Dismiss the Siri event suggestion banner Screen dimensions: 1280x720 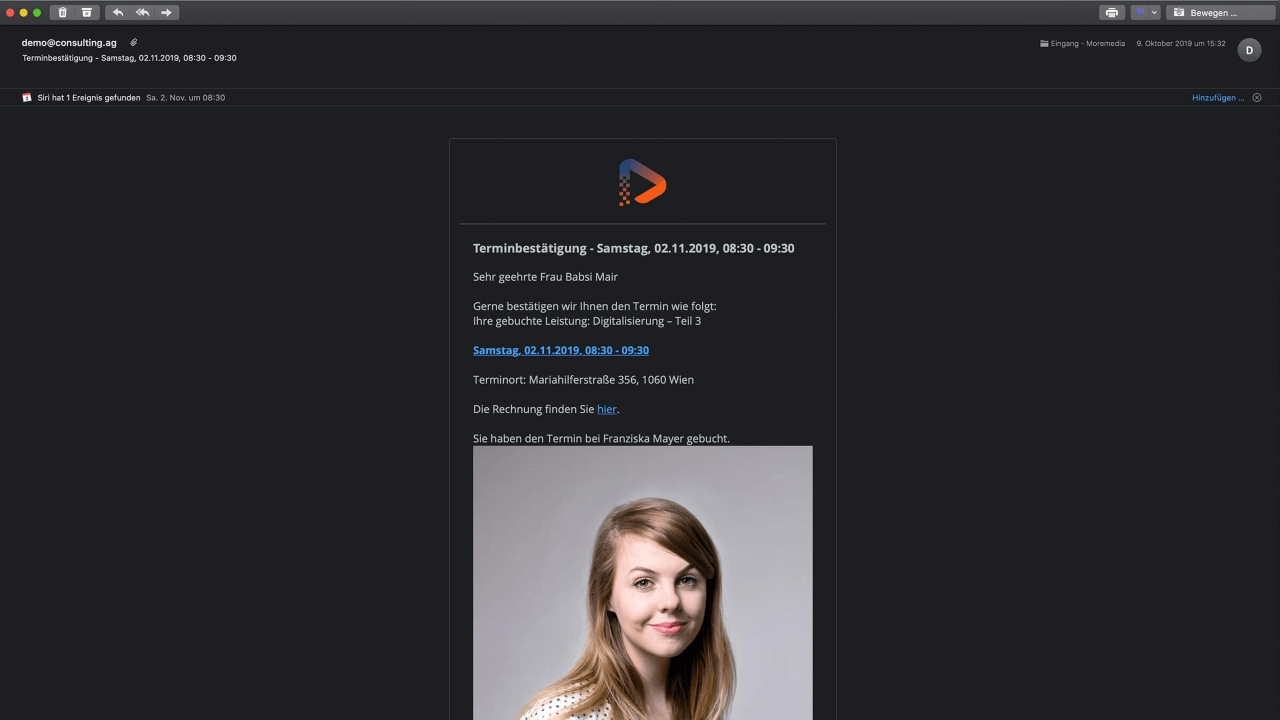point(1257,98)
